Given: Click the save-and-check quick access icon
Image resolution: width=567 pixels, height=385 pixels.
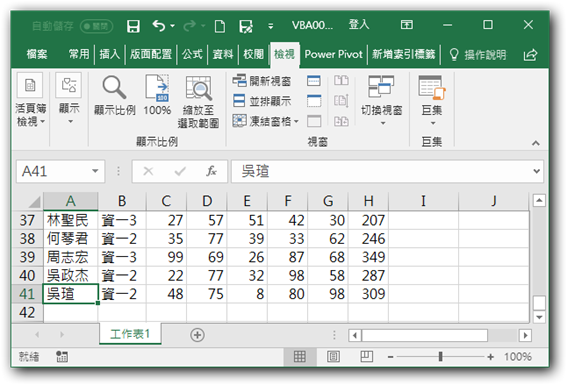Looking at the screenshot, I should 246,26.
